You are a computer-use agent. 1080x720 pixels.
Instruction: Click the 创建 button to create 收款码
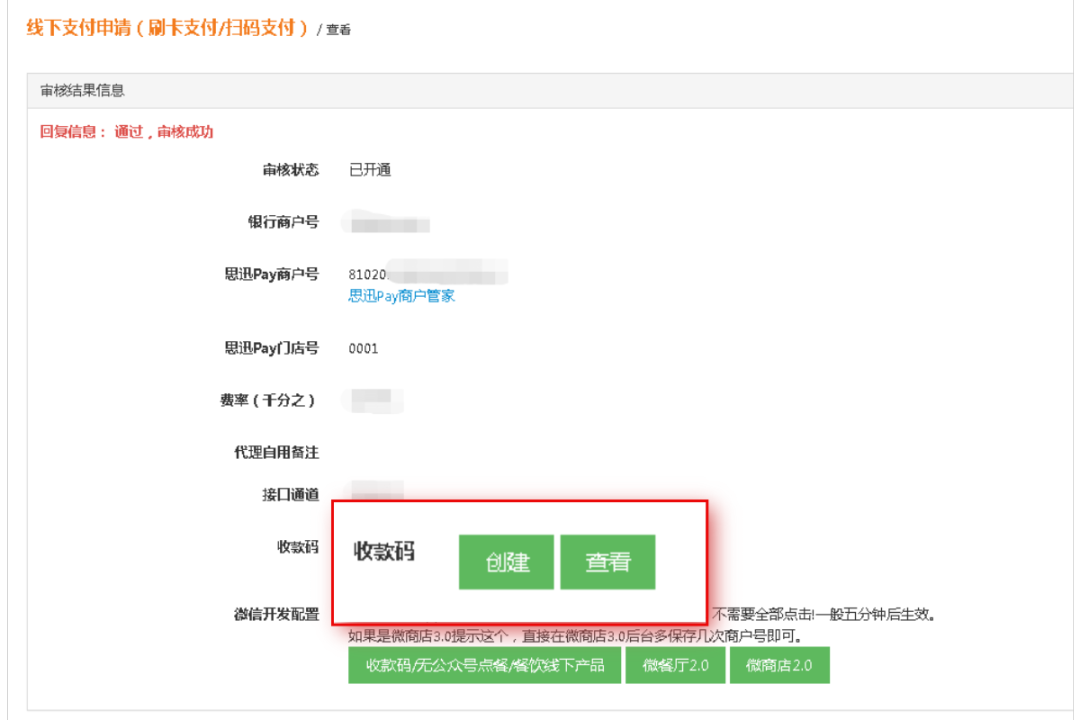coord(505,561)
